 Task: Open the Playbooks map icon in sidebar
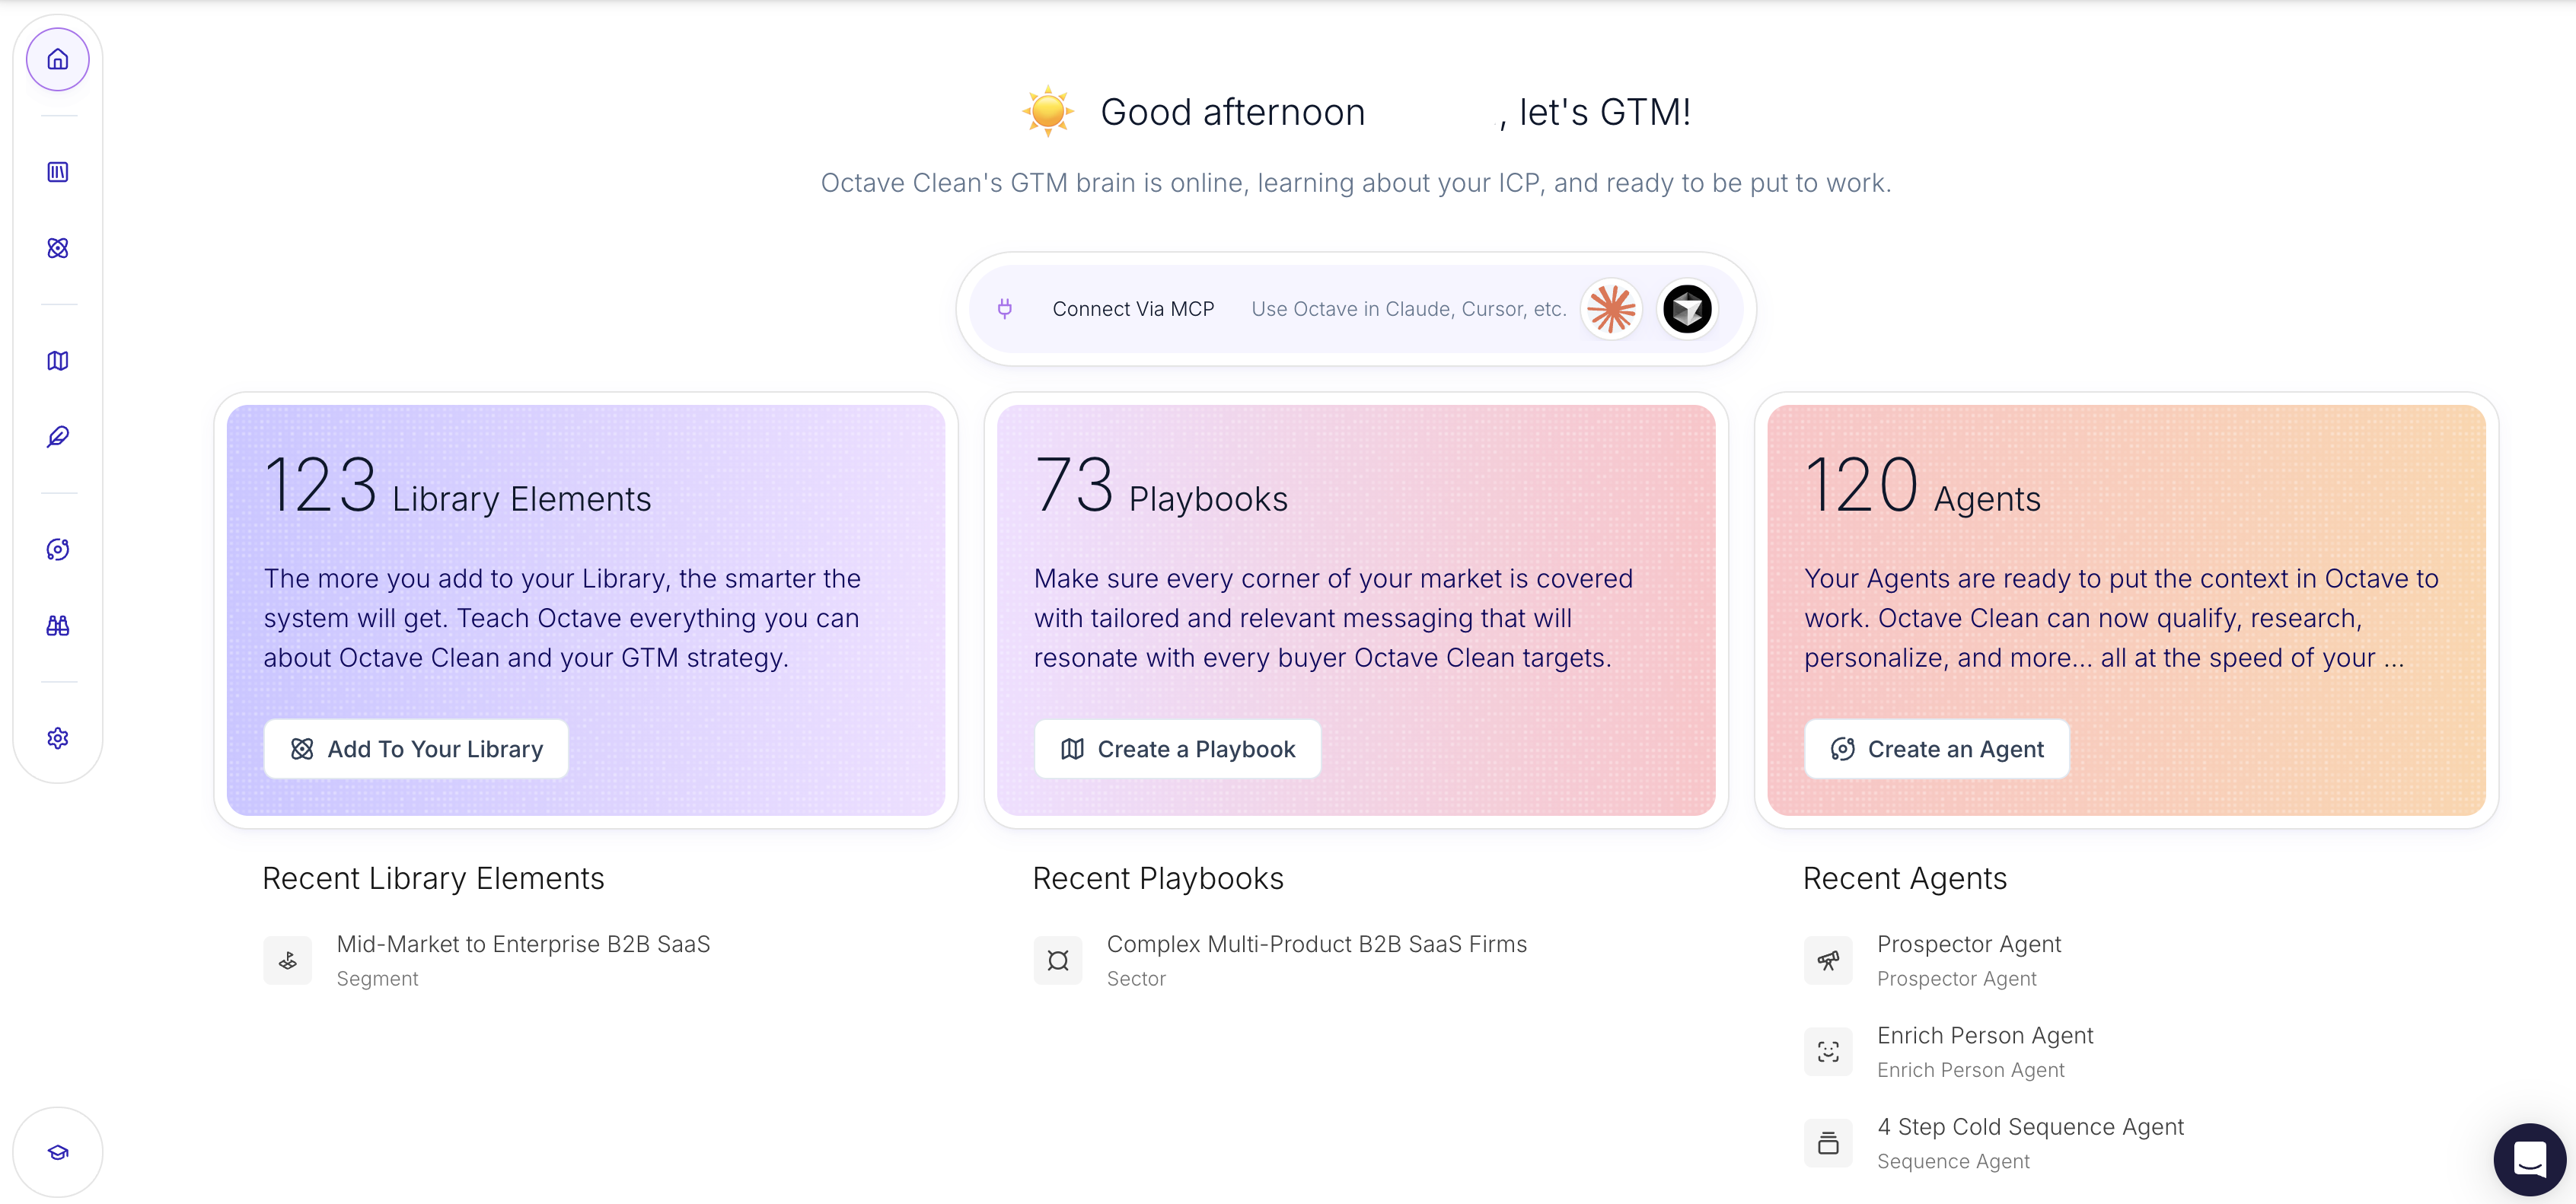coord(58,361)
